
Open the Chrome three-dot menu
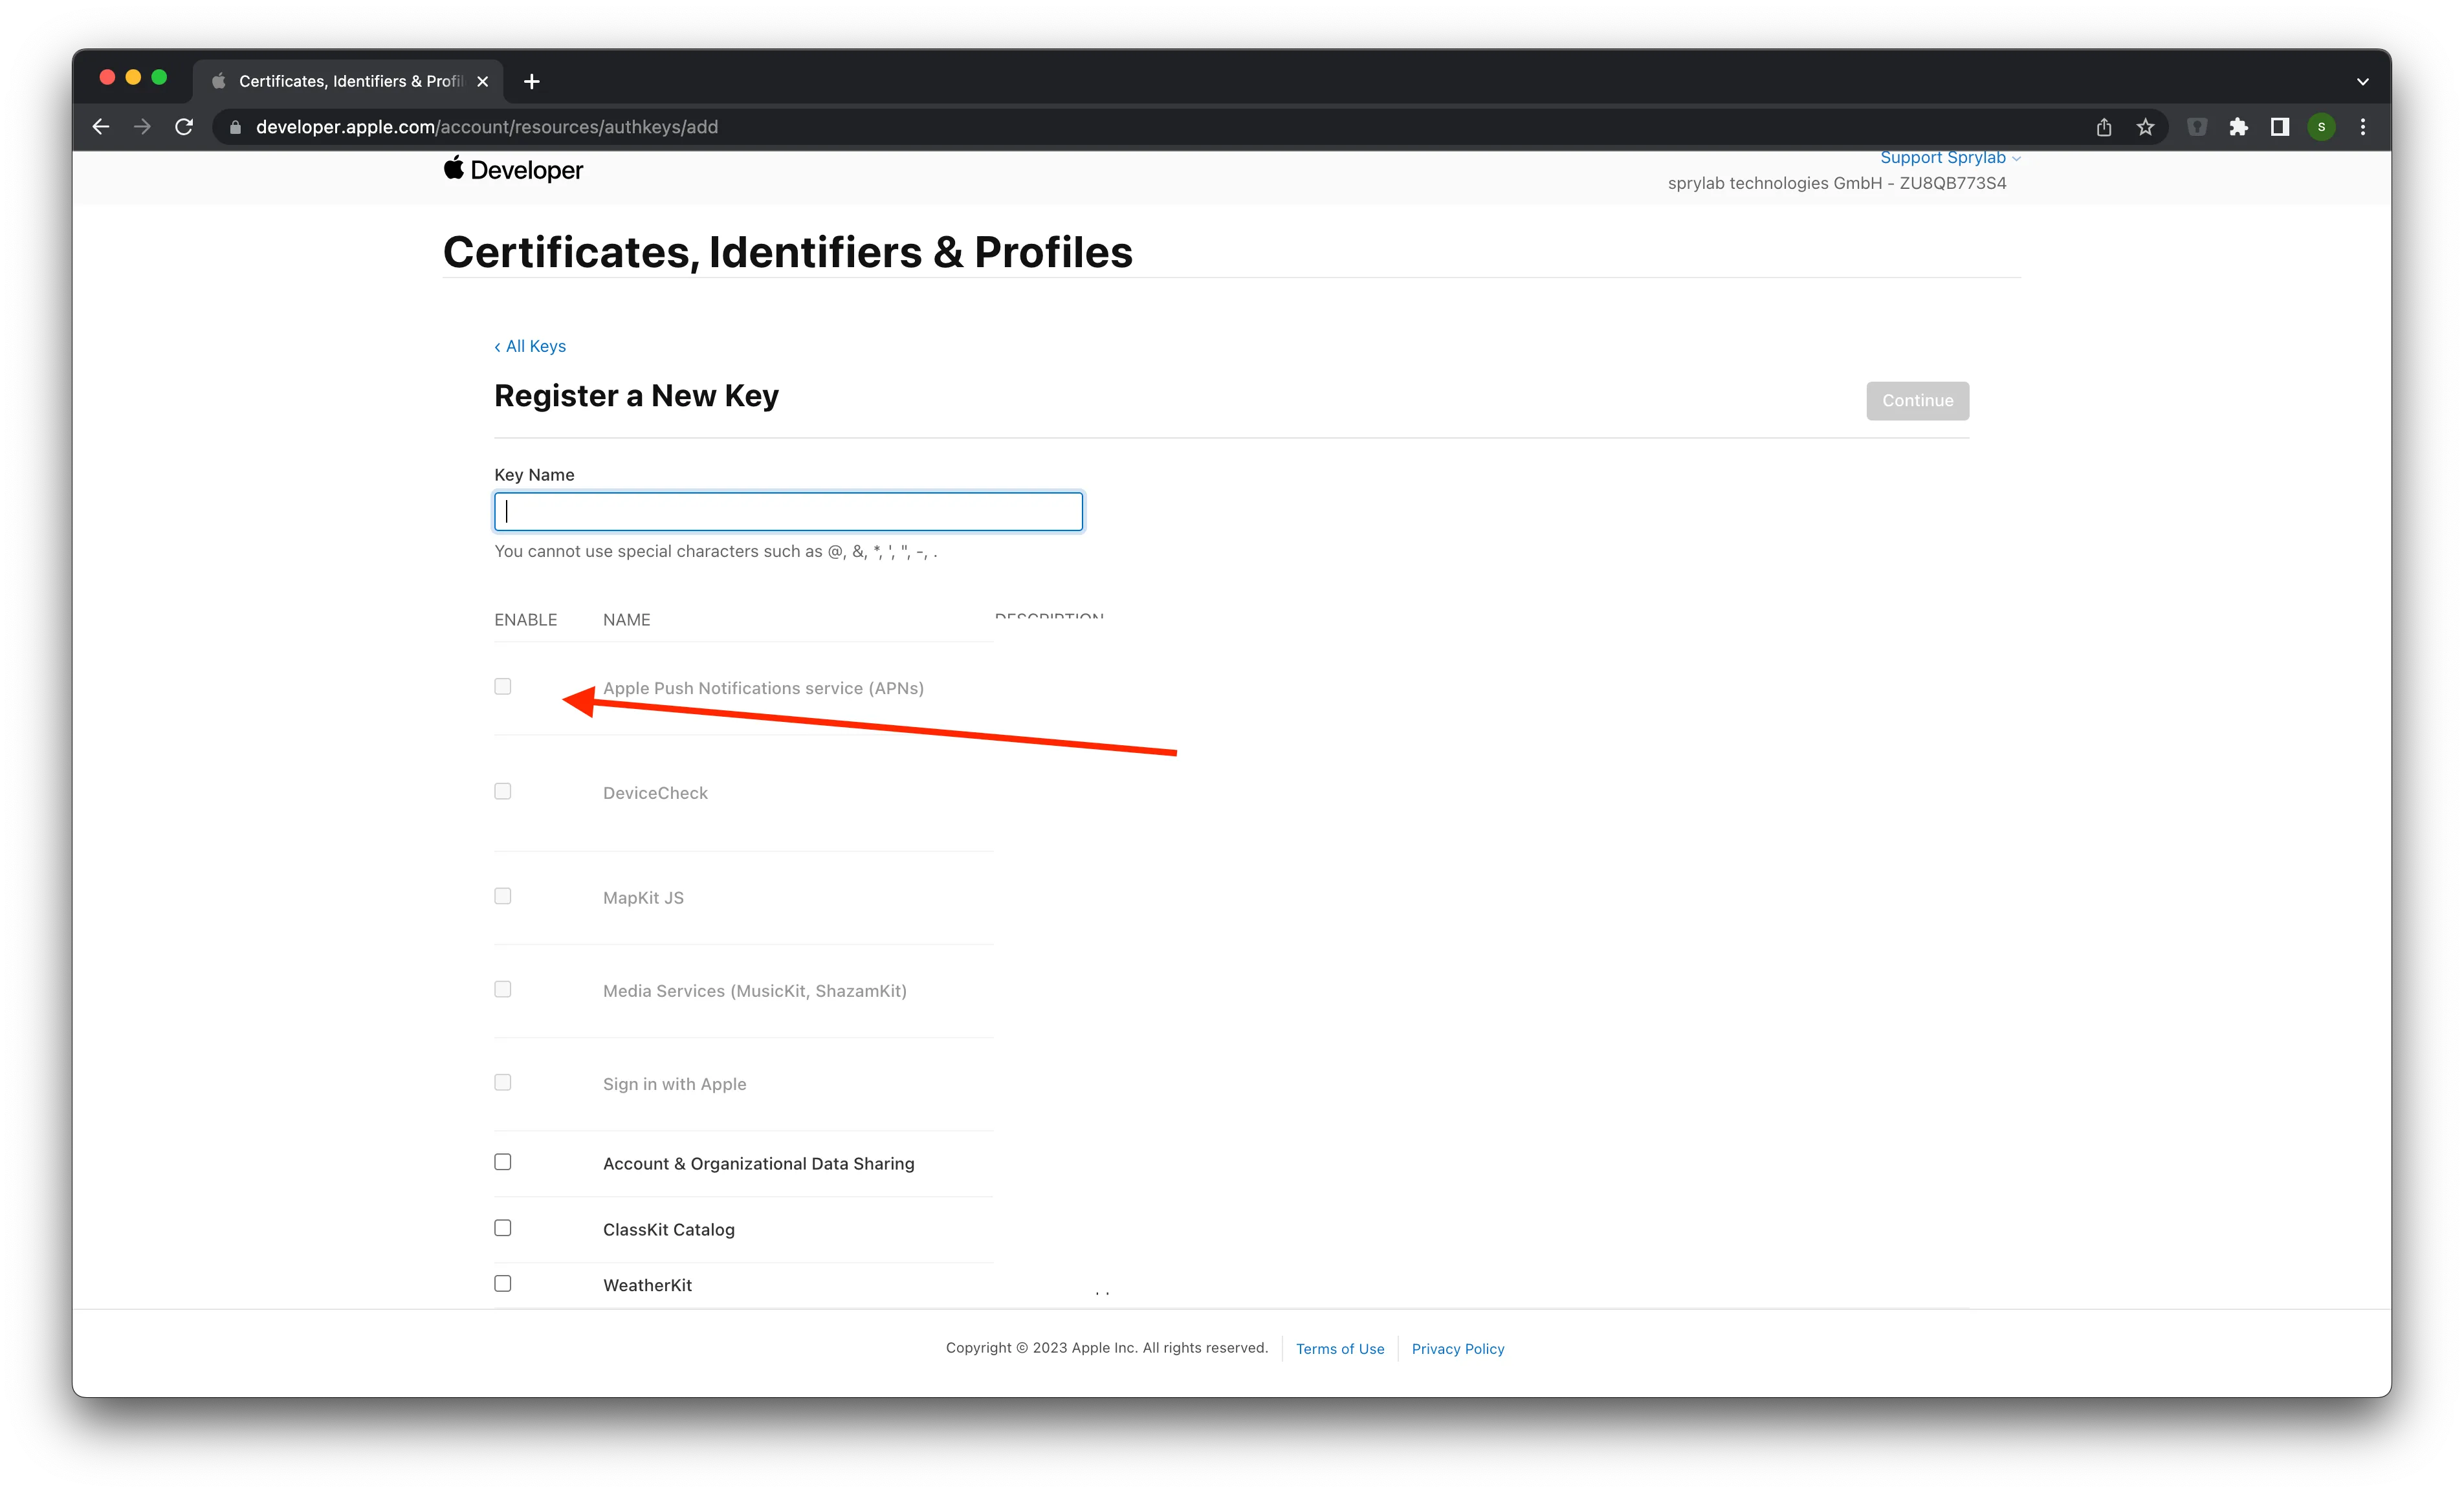pyautogui.click(x=2363, y=127)
